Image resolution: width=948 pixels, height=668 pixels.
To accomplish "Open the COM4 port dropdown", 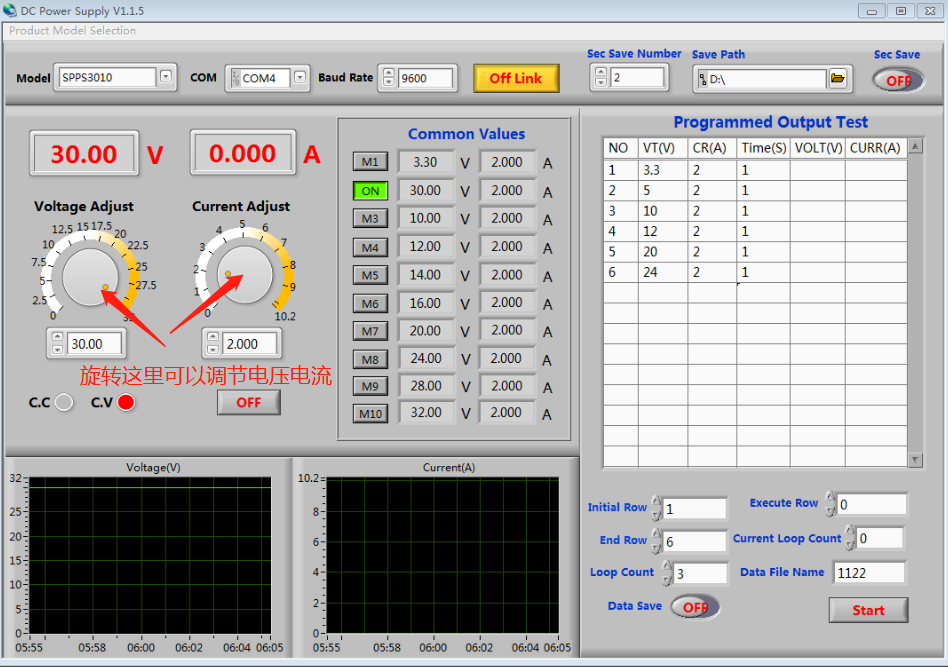I will [x=300, y=77].
